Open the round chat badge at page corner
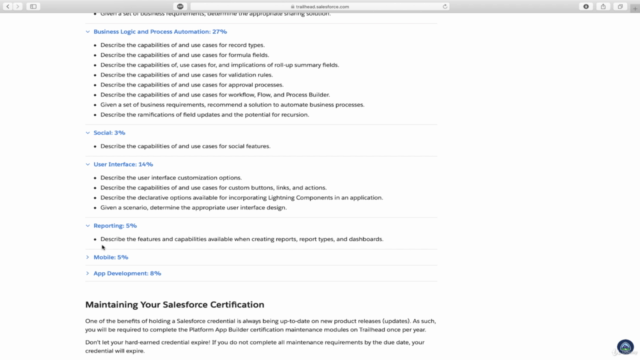Viewport: 640px width, 360px height. (625, 347)
